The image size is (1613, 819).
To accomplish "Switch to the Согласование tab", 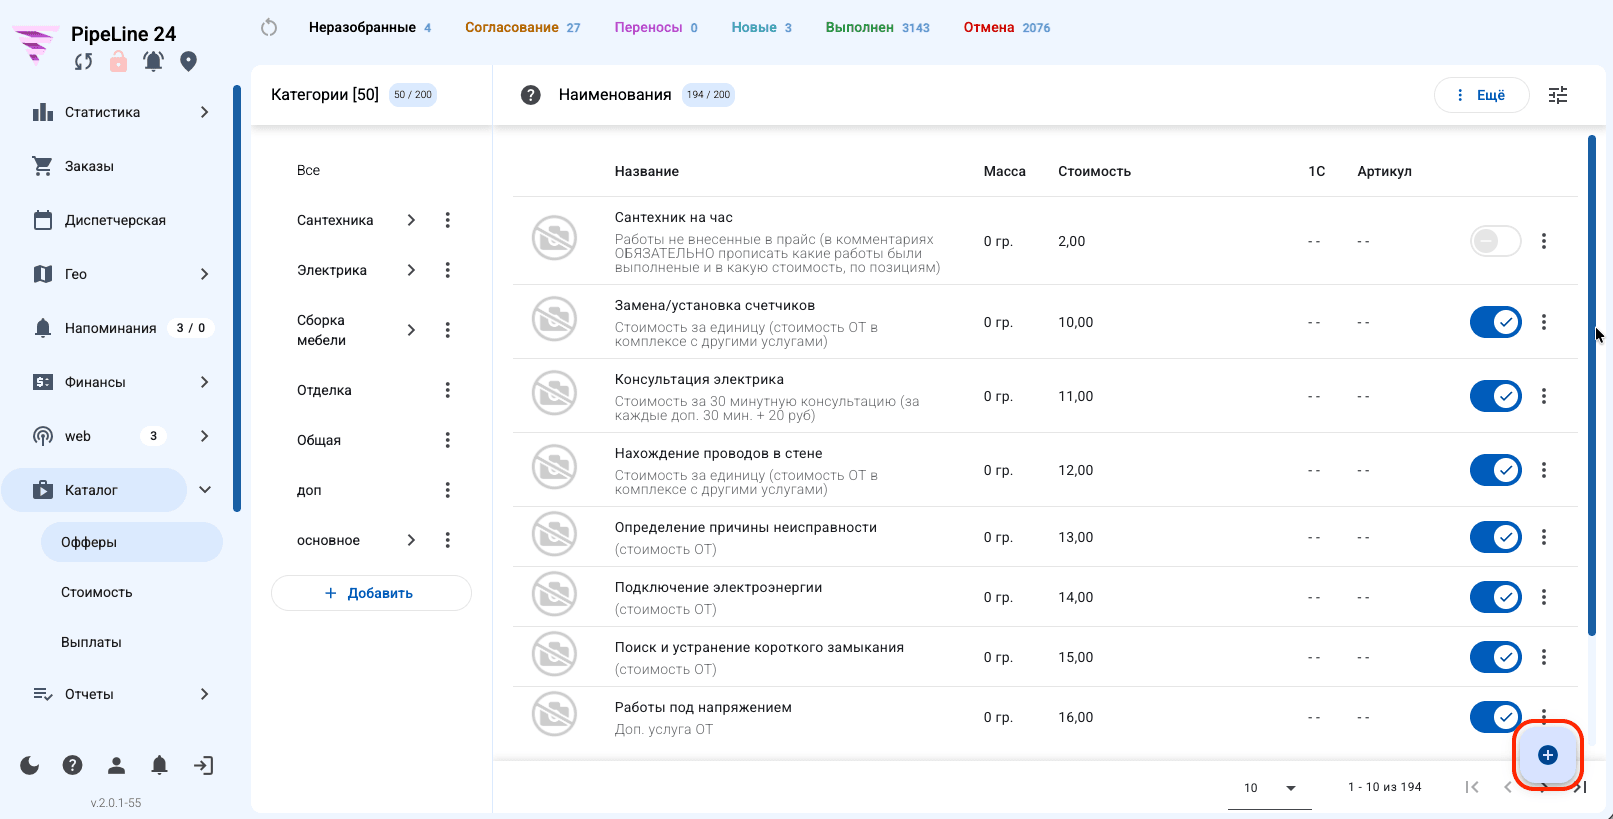I will pos(522,27).
